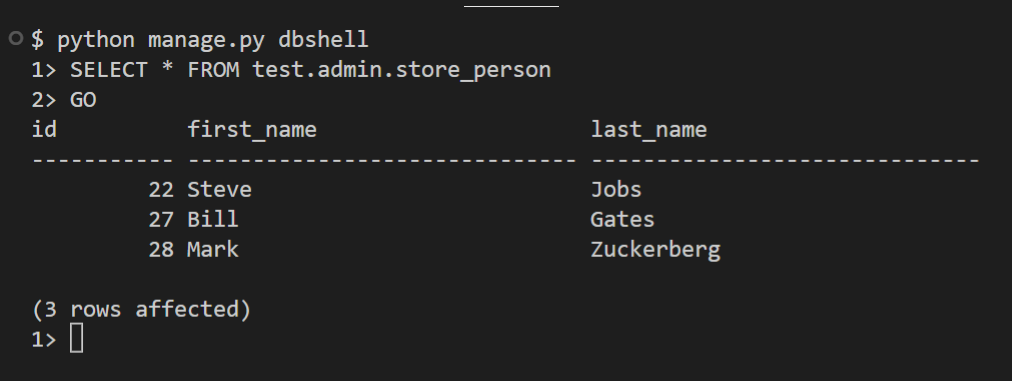Click the circle command decoration icon
1012x381 pixels.
pos(15,39)
